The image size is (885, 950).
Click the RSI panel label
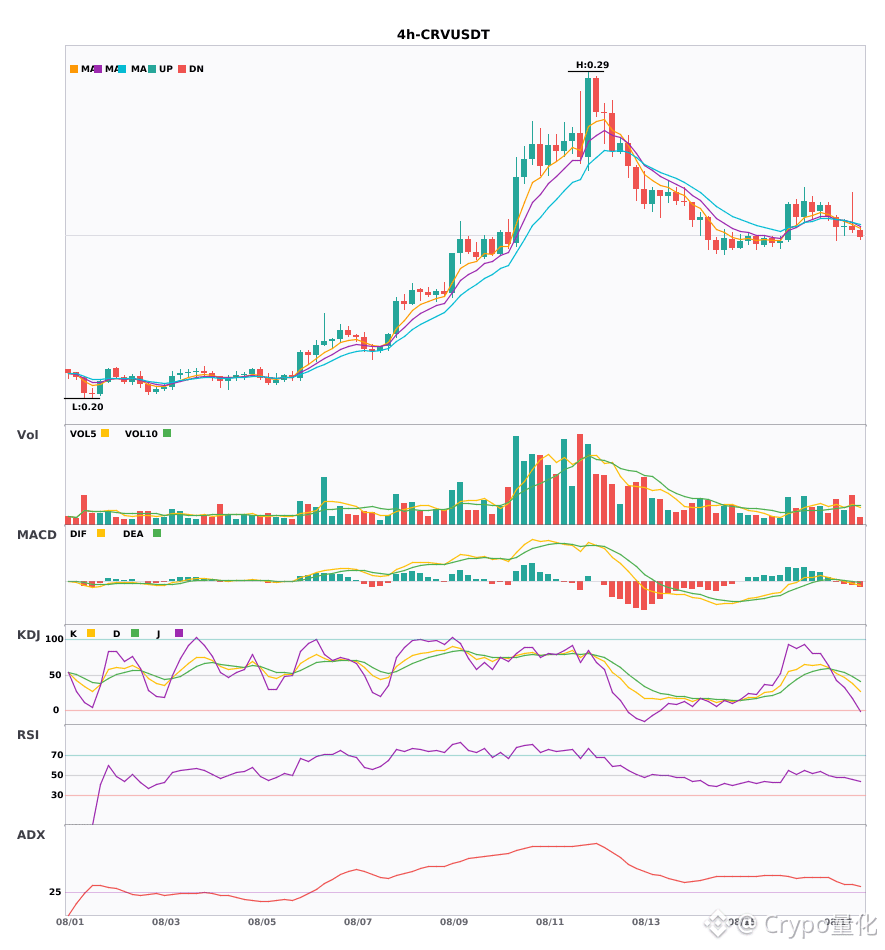coord(28,734)
